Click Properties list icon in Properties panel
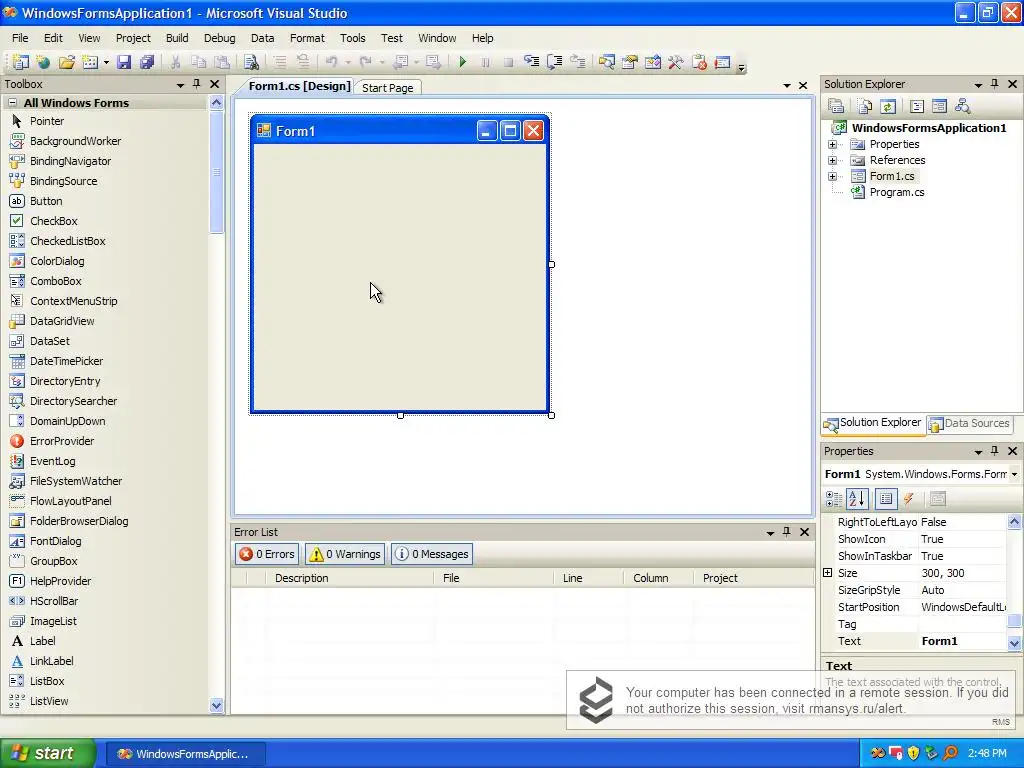Image resolution: width=1024 pixels, height=768 pixels. (x=886, y=499)
